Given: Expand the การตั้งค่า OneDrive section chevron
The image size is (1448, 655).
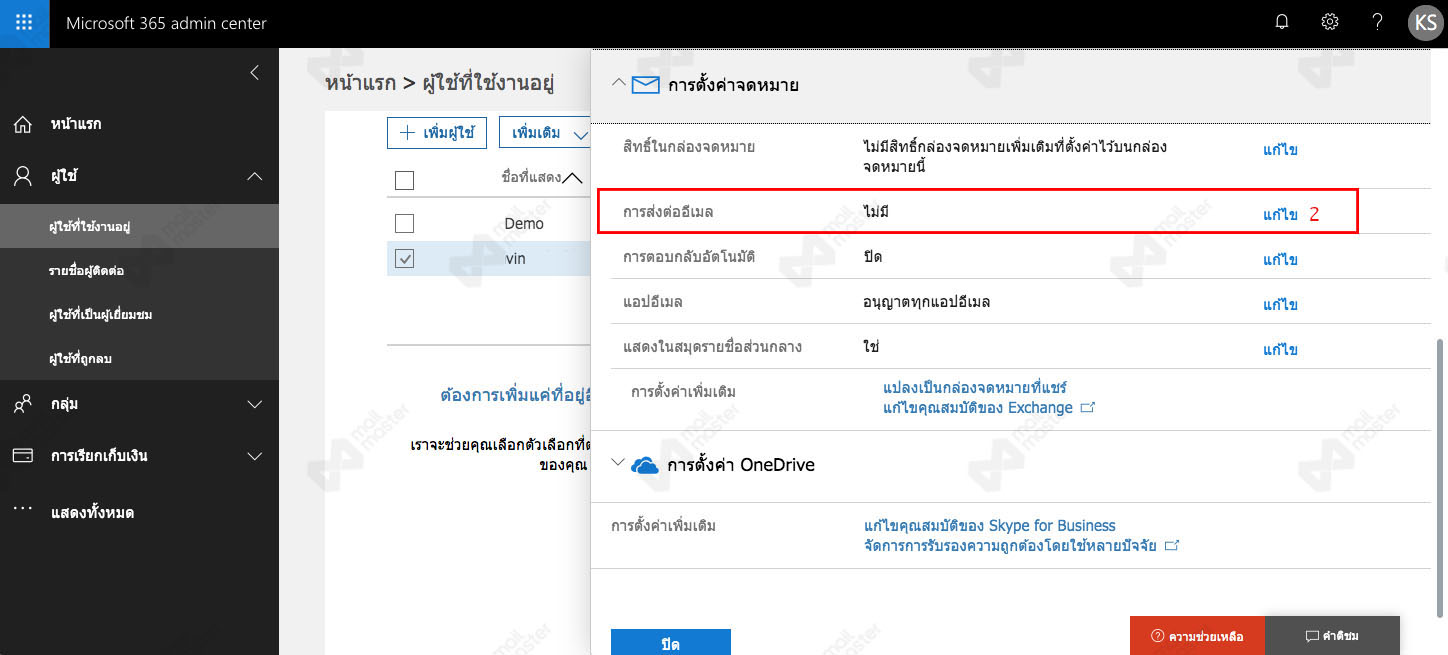Looking at the screenshot, I should click(618, 464).
